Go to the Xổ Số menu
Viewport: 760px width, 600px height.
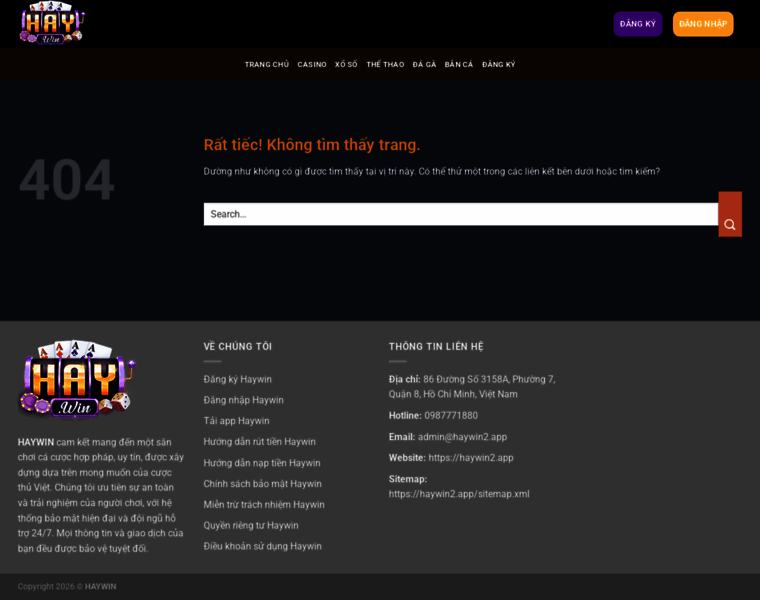(x=346, y=64)
